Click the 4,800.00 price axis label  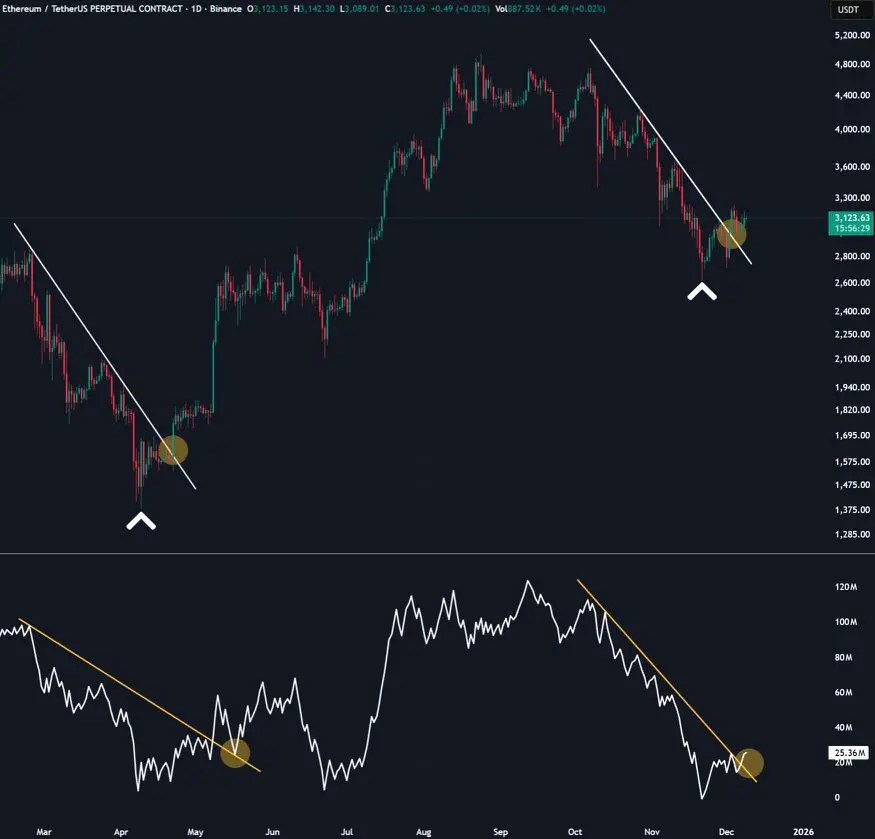coord(852,64)
